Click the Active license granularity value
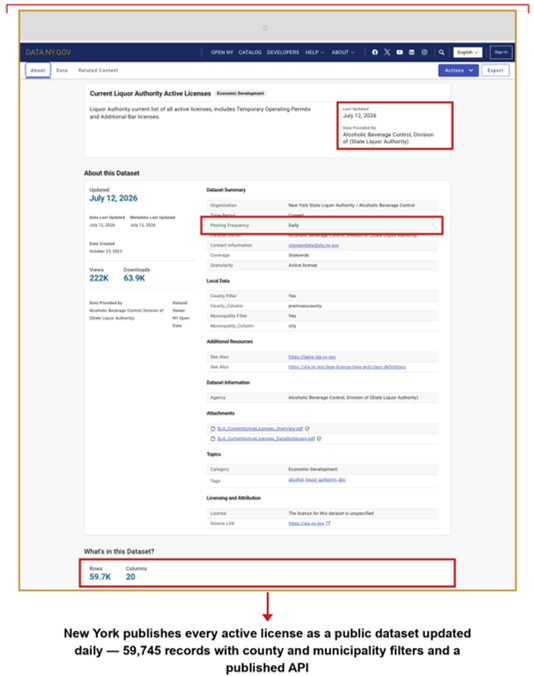 tap(303, 265)
